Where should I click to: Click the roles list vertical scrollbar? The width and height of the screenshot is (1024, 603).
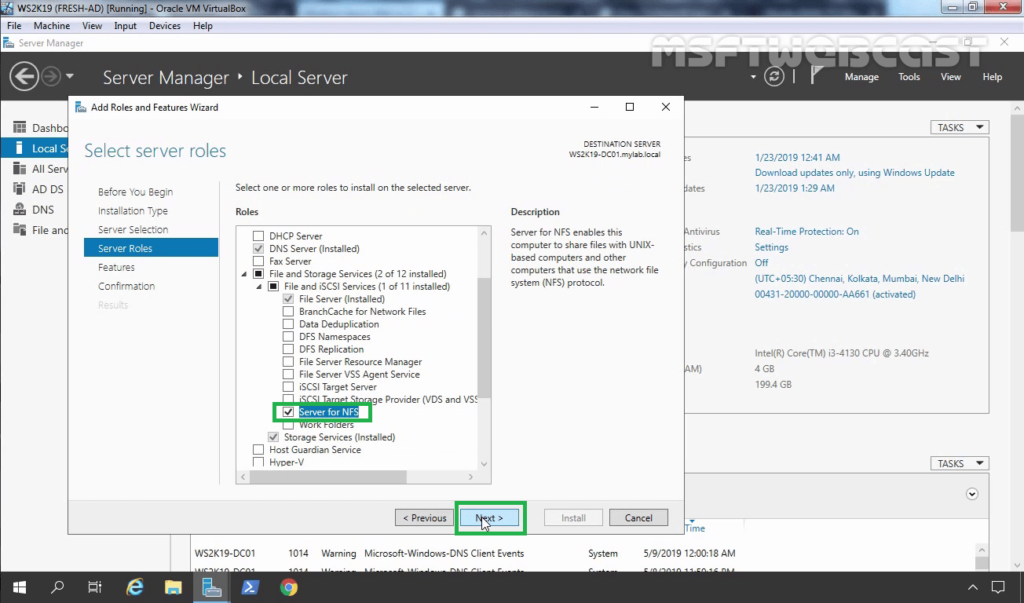[484, 336]
